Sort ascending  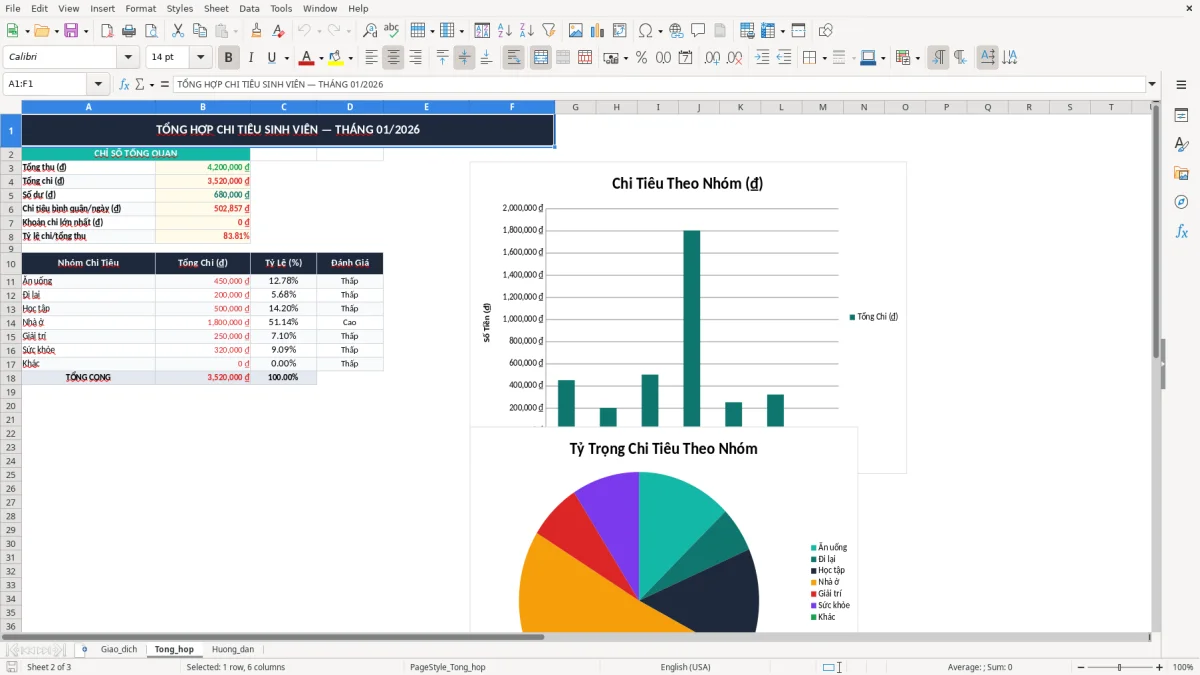pyautogui.click(x=505, y=31)
